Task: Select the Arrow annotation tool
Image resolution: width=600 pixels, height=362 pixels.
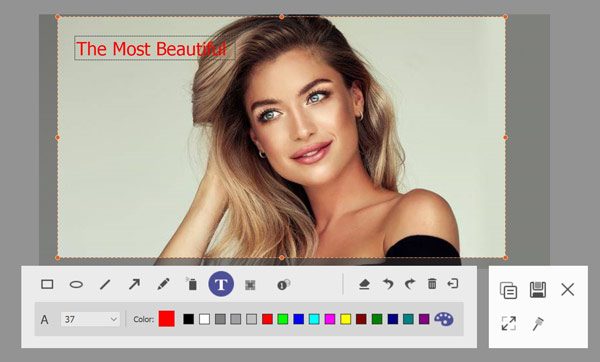Action: [134, 284]
